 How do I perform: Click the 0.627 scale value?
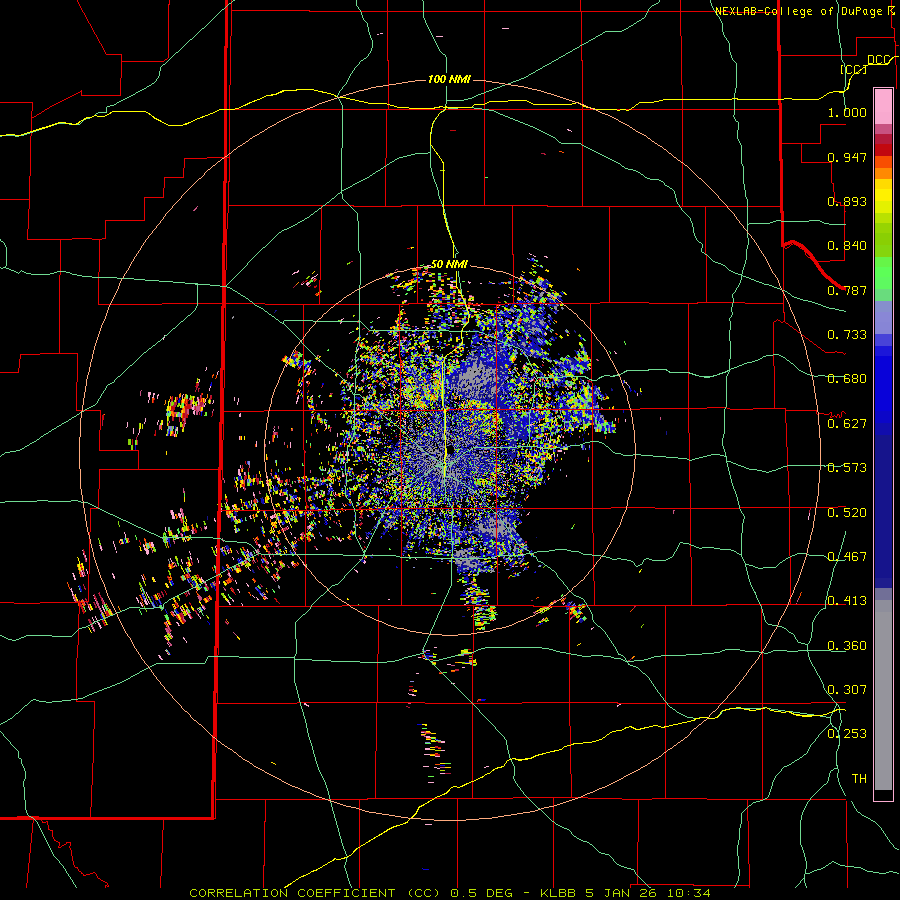[847, 424]
